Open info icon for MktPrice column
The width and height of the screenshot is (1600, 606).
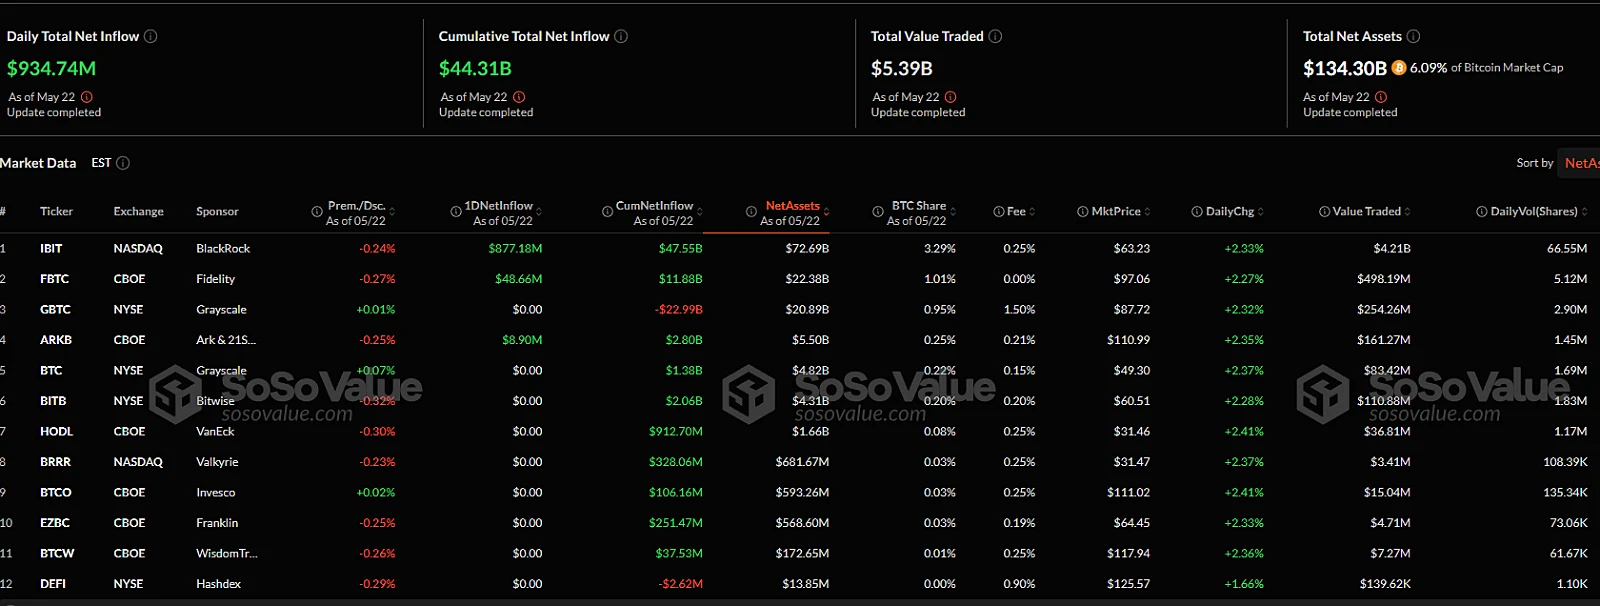(x=1083, y=212)
